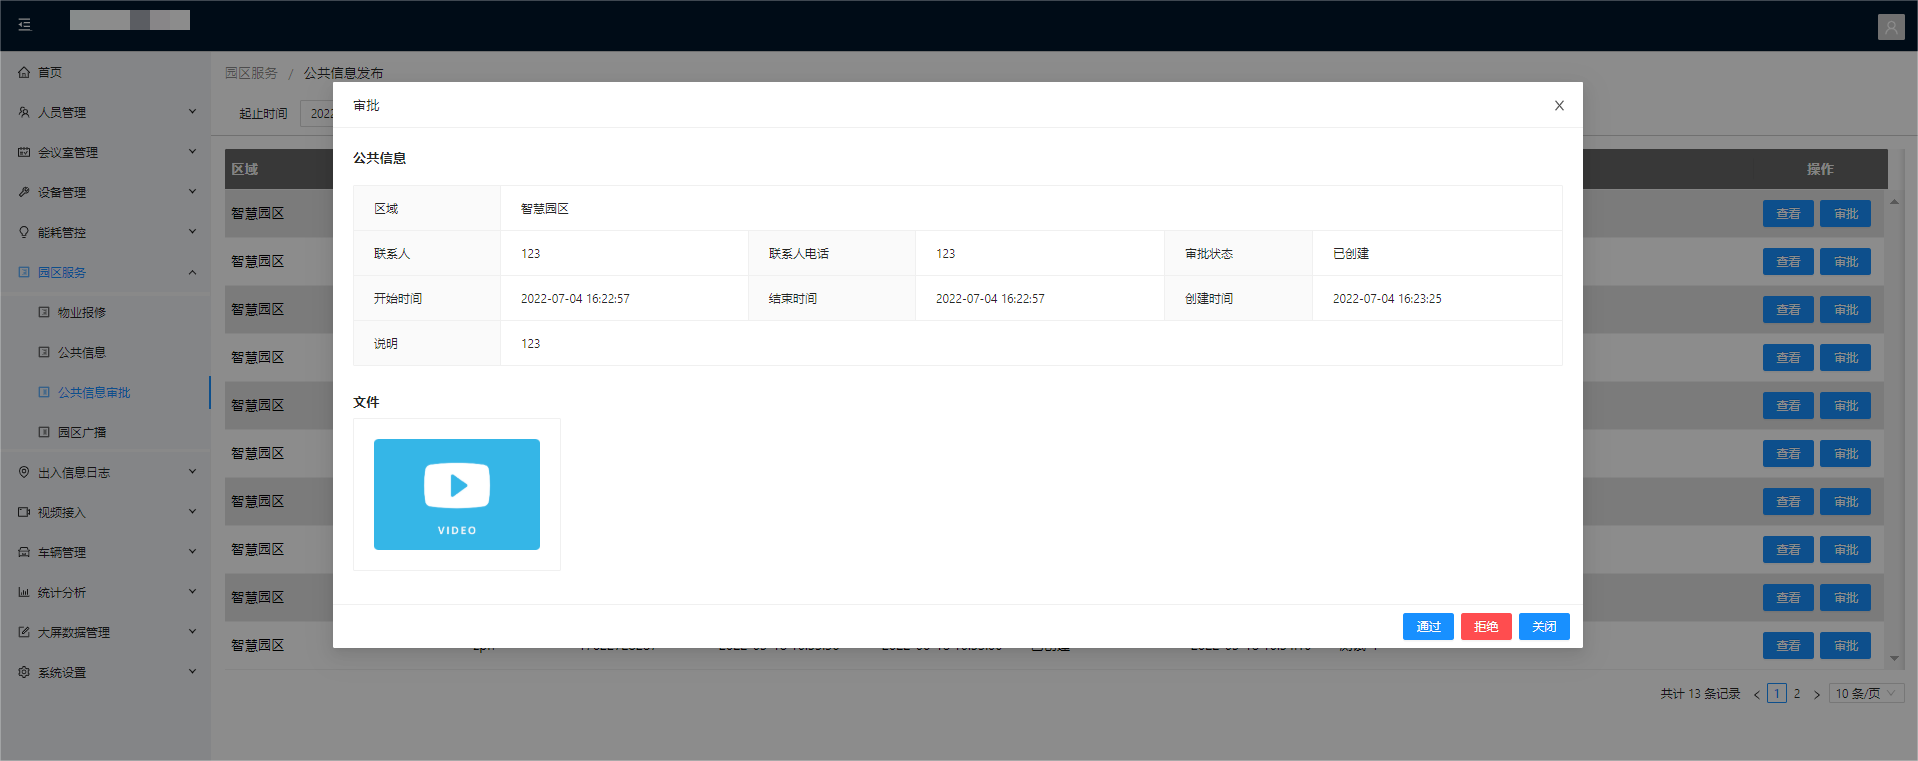This screenshot has height=761, width=1918.
Task: Click the 人员管理 people icon
Action: point(24,112)
